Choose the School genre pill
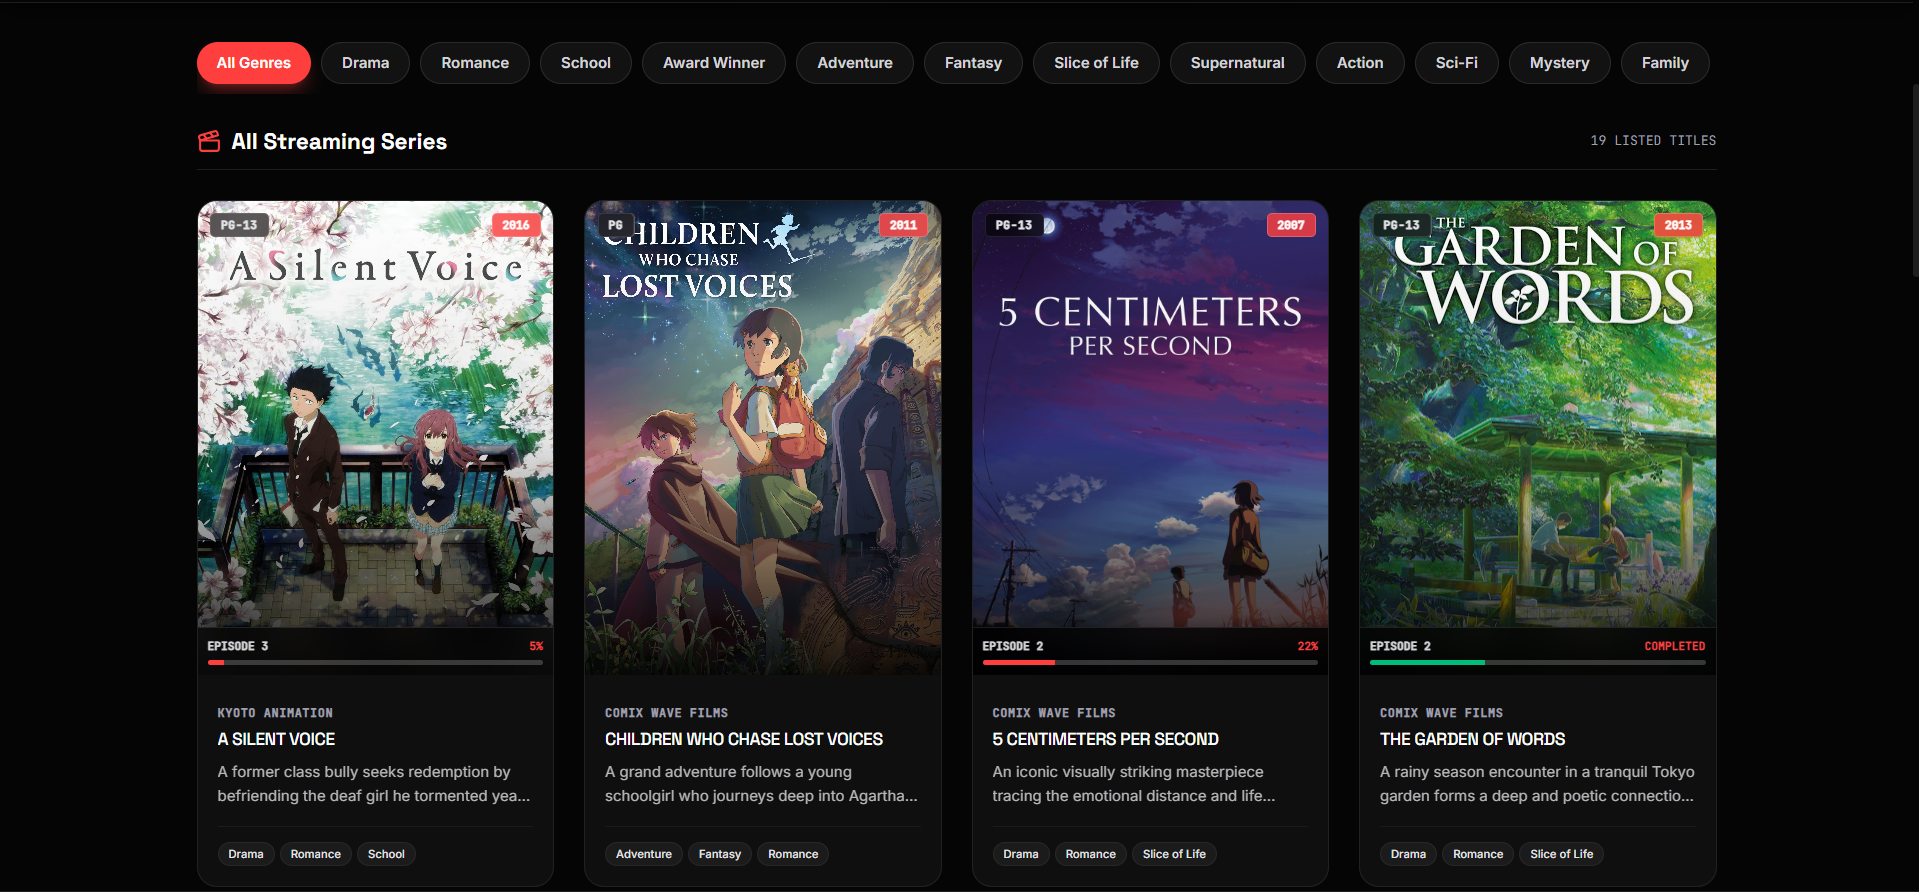 (x=586, y=63)
